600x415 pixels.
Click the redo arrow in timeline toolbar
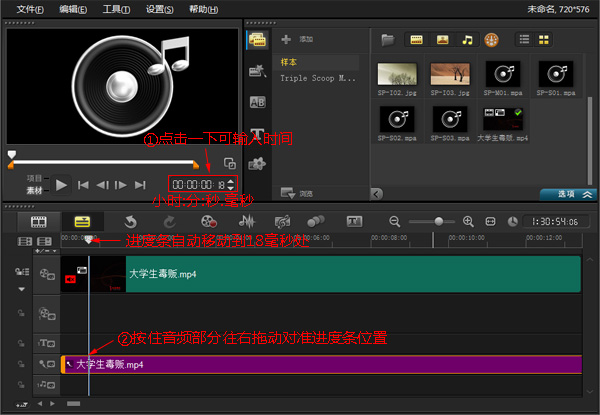pos(169,221)
